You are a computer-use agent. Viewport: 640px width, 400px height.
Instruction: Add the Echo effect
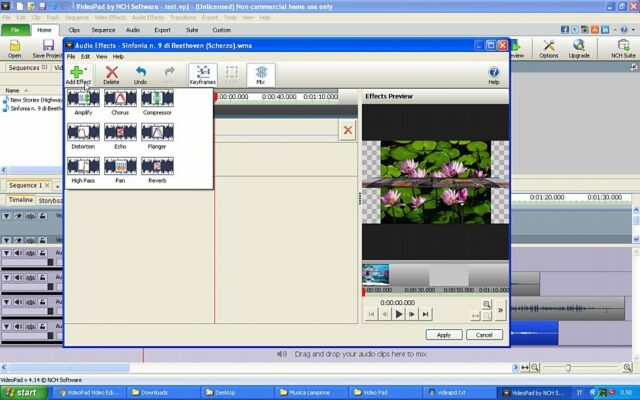[x=120, y=134]
